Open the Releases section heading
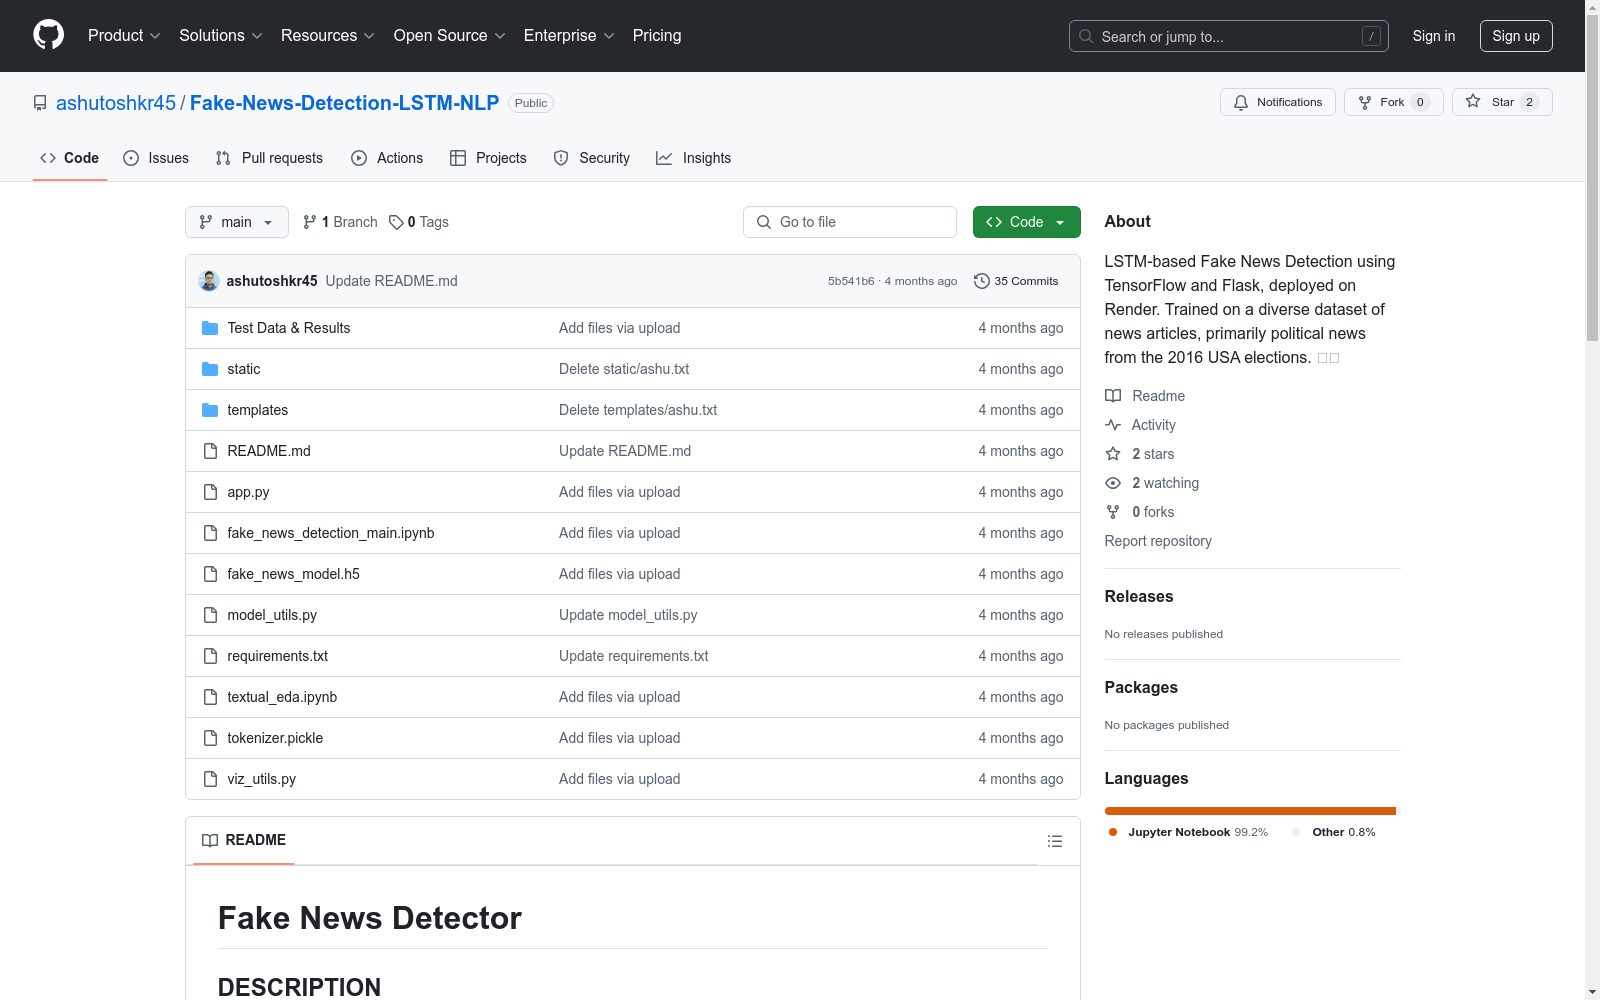Image resolution: width=1600 pixels, height=1000 pixels. point(1139,597)
